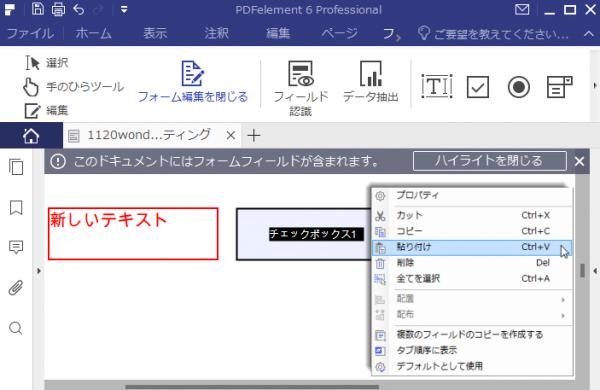The height and width of the screenshot is (390, 600).
Task: Open a new tab with plus button
Action: click(254, 135)
